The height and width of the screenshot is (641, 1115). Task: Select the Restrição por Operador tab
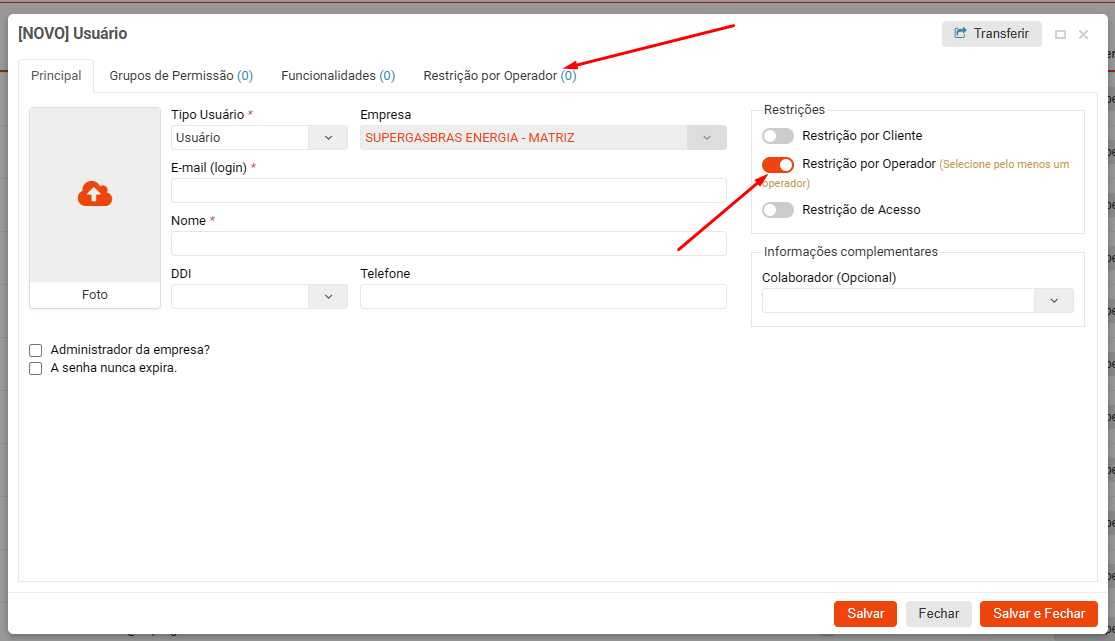tap(499, 76)
